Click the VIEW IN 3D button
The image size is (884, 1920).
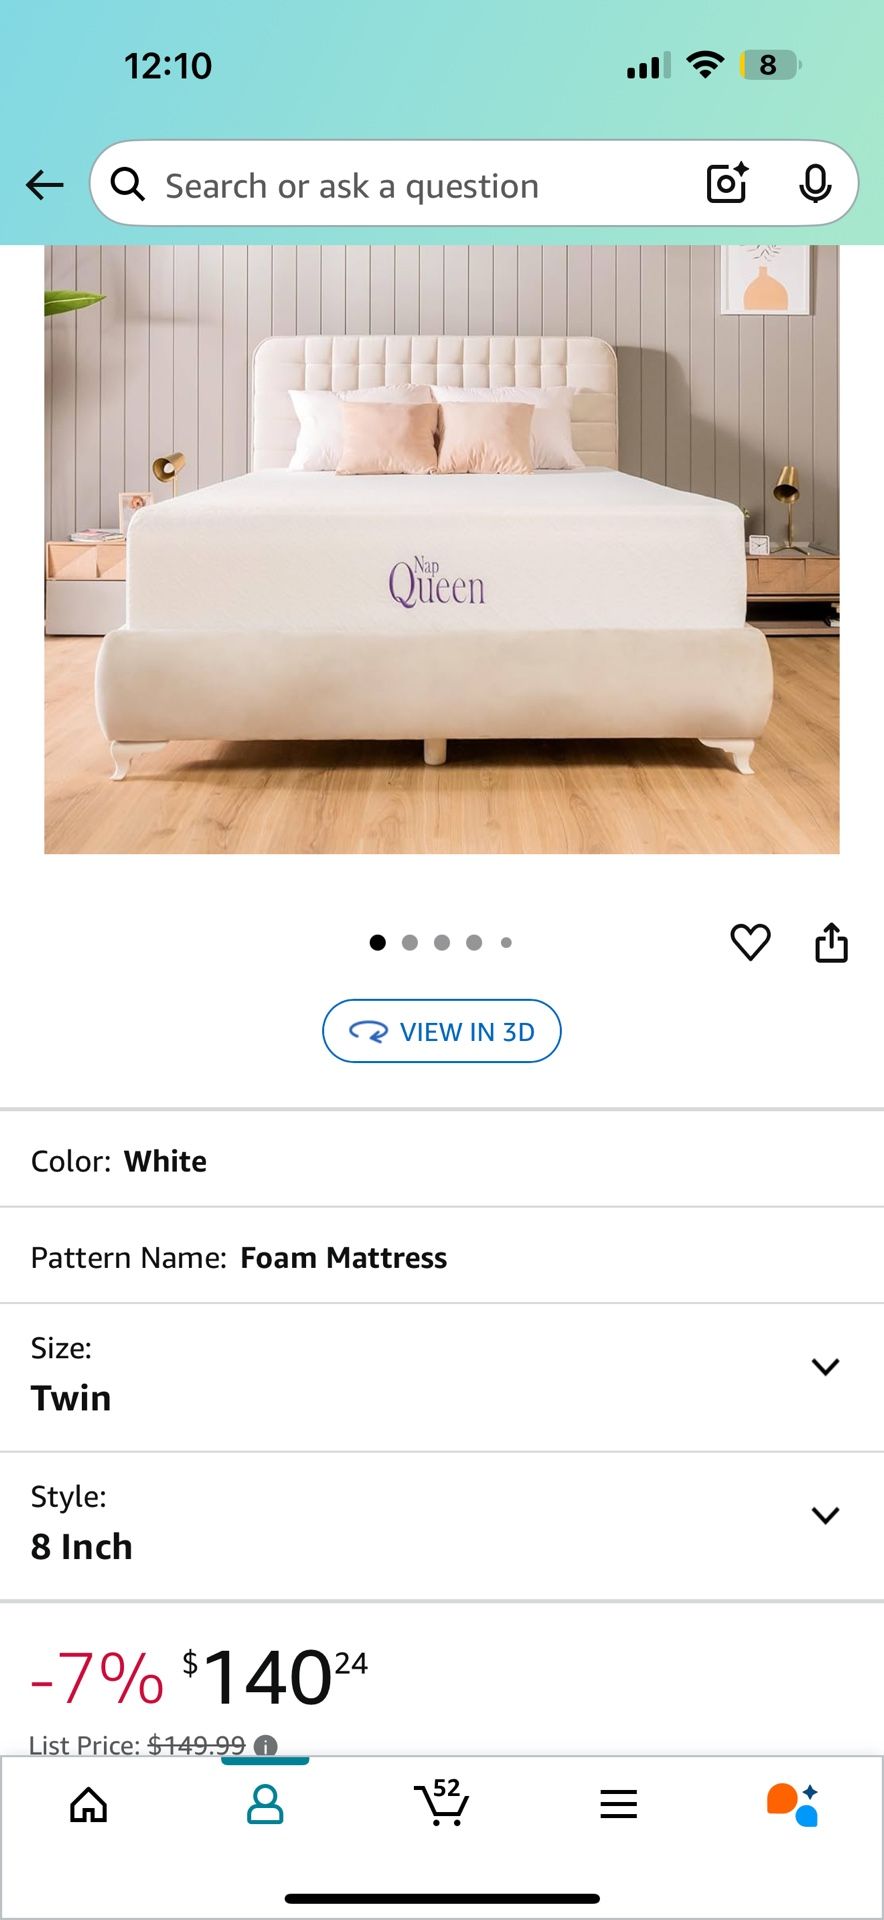[x=441, y=1031]
